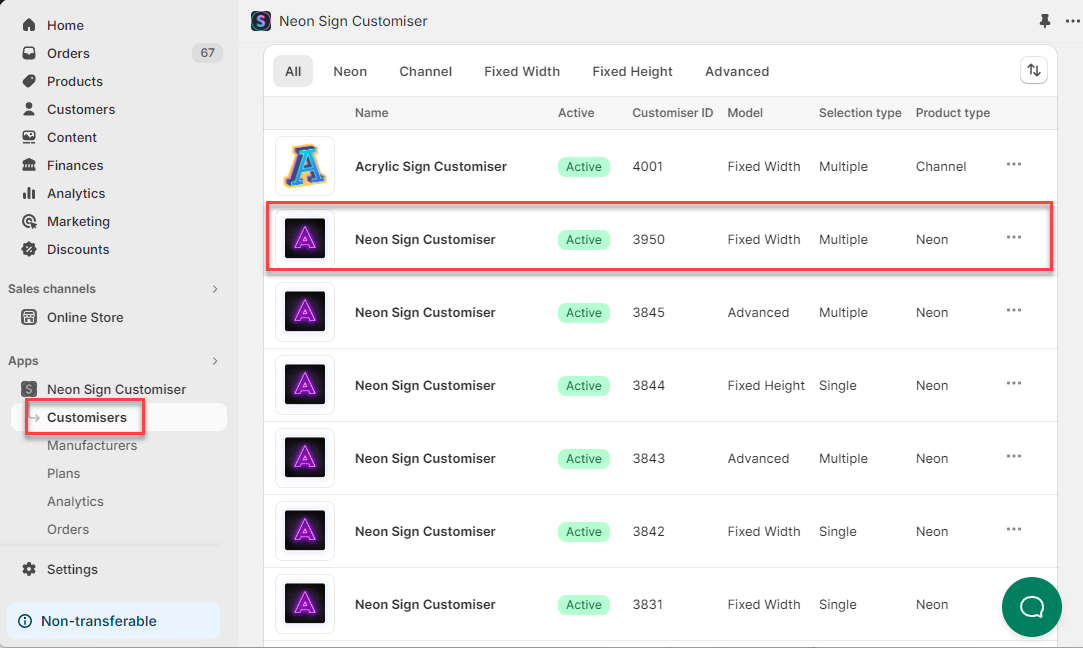This screenshot has width=1083, height=648.
Task: Open Discounts using its badge icon
Action: click(29, 249)
